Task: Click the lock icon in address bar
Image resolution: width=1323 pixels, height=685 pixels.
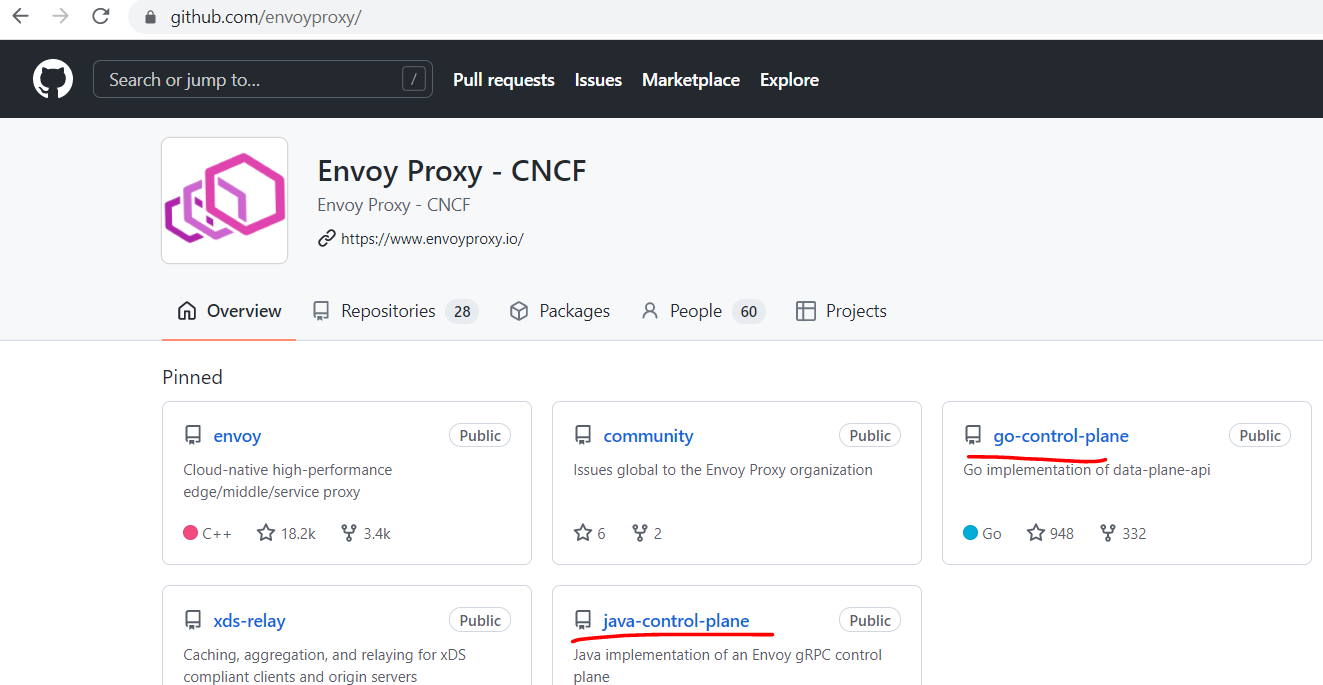Action: 151,17
